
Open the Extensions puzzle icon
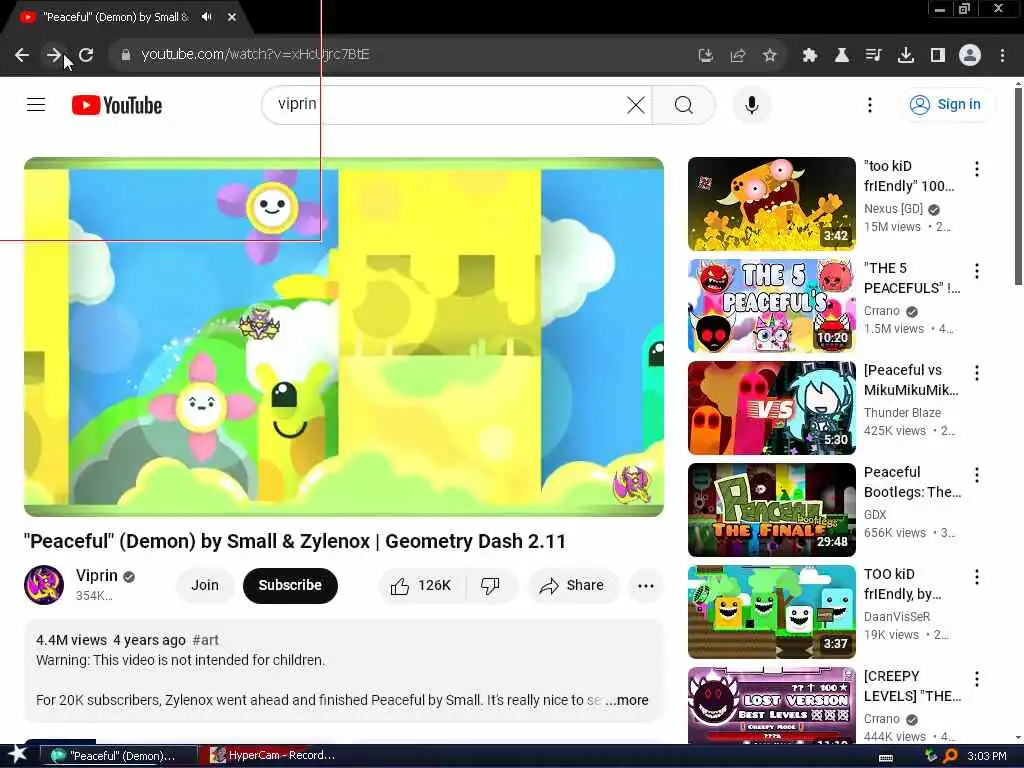point(810,56)
